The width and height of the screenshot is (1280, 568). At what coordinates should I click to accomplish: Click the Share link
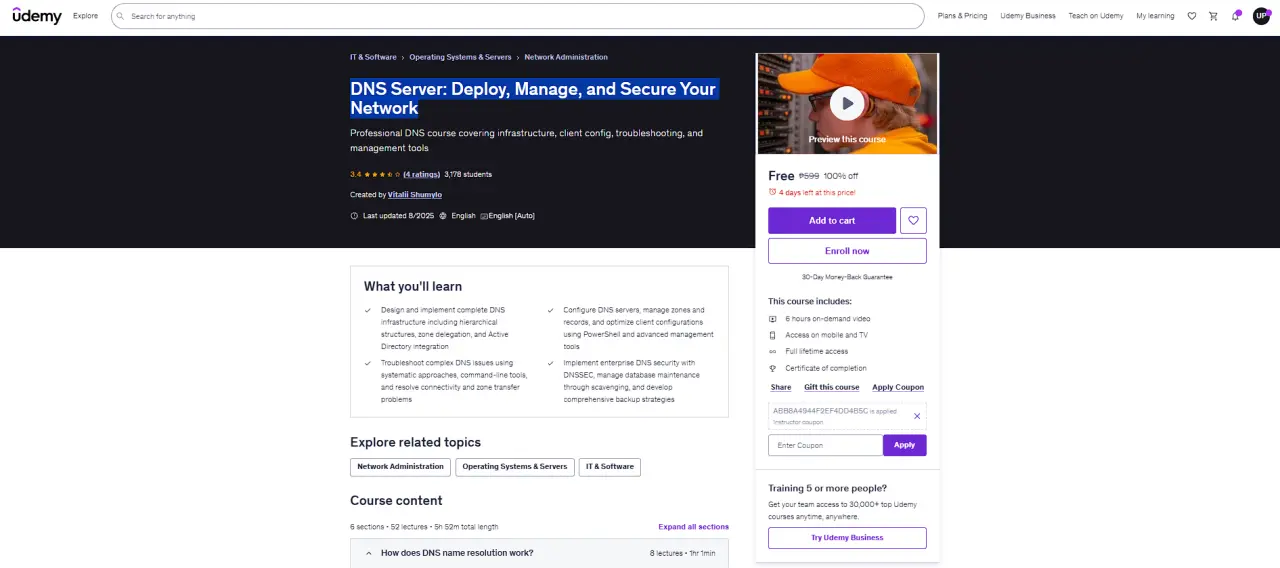[x=781, y=387]
